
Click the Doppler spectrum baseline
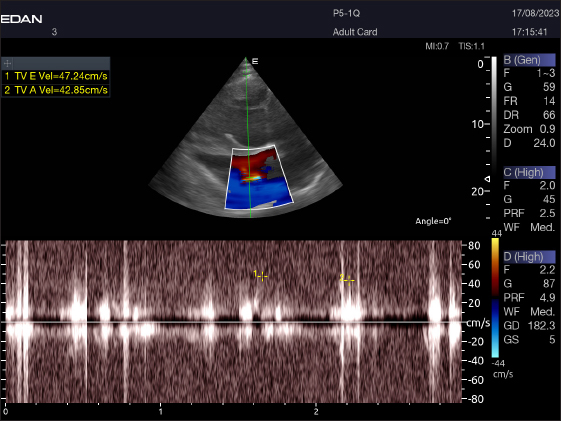(233, 322)
